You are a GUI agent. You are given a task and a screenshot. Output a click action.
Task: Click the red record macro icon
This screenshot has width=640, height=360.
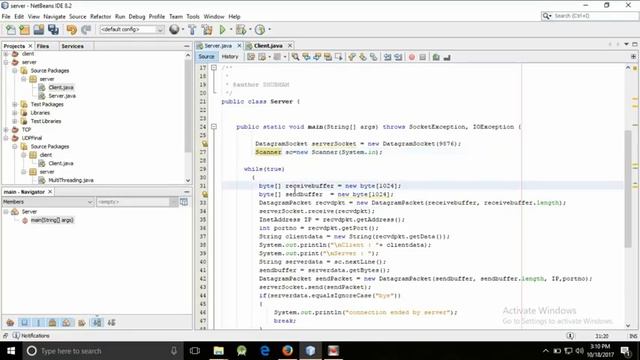pos(411,57)
